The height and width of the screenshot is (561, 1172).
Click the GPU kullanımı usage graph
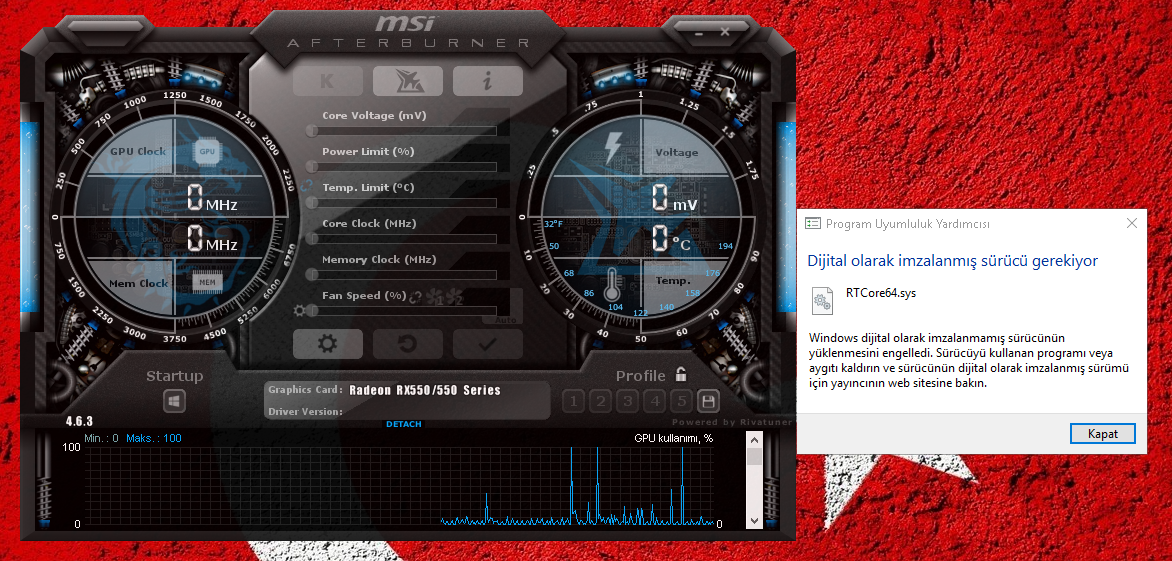click(399, 486)
